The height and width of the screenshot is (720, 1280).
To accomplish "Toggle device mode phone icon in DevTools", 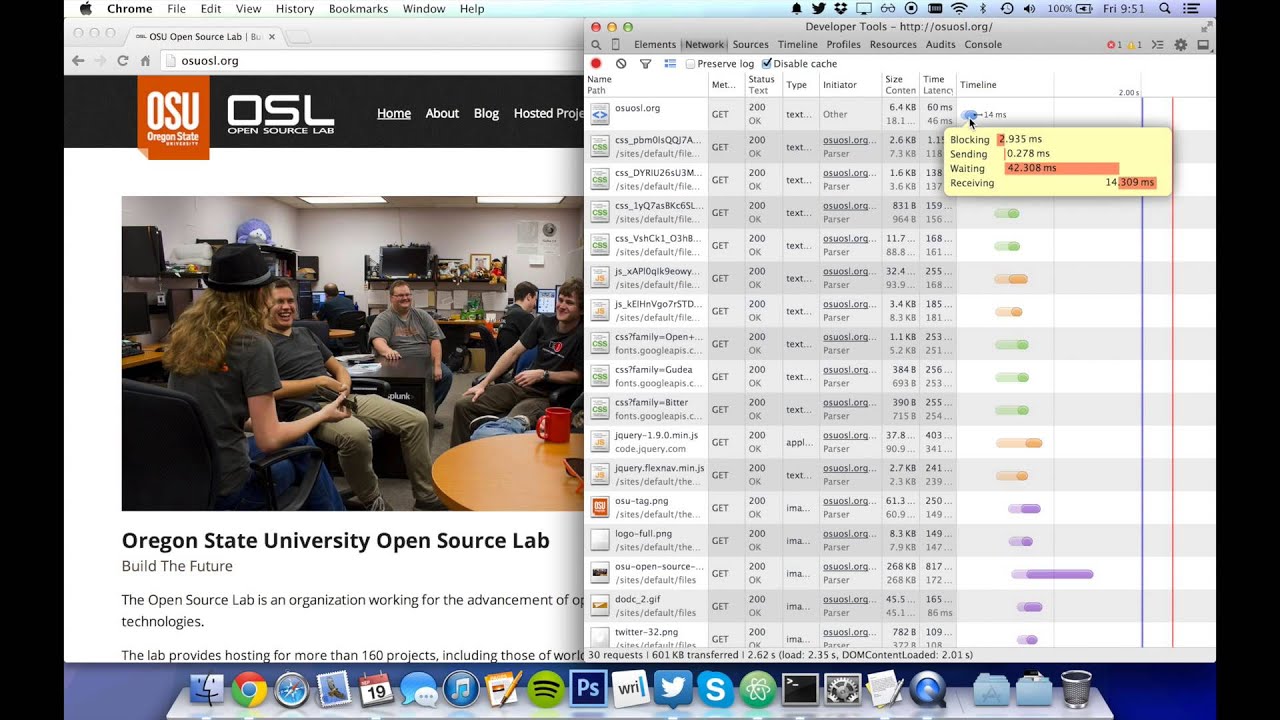I will 616,45.
